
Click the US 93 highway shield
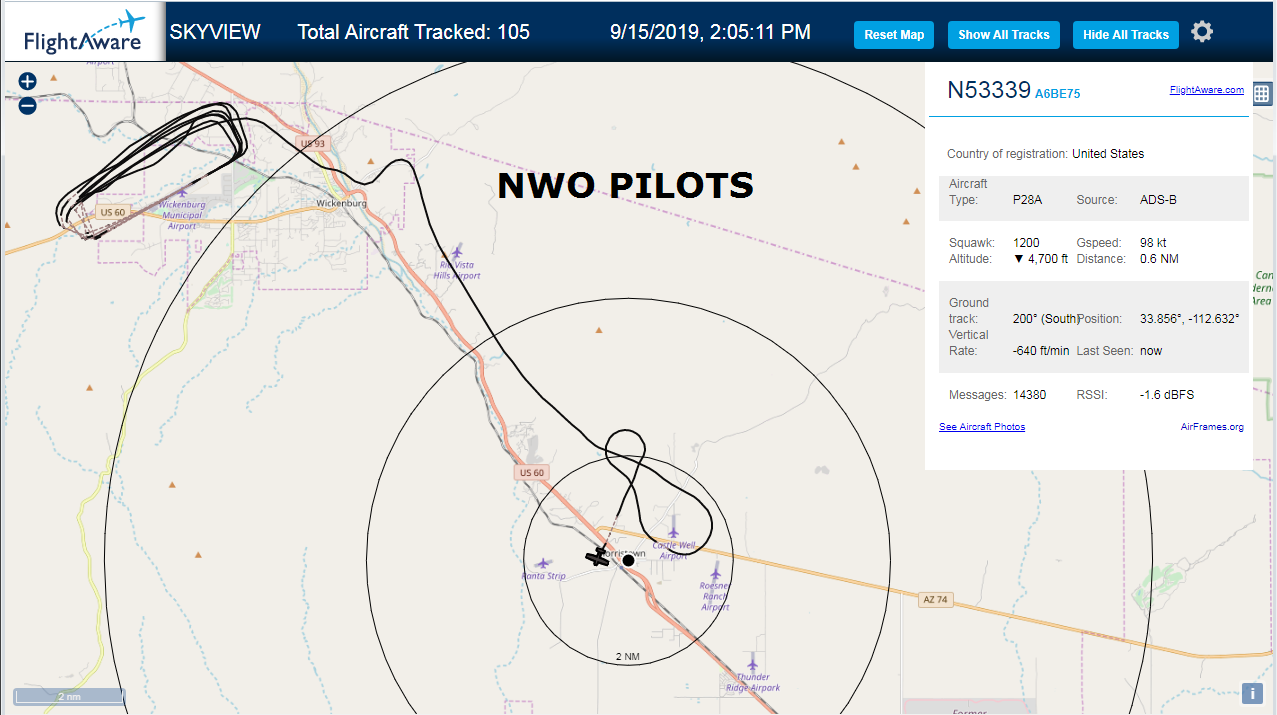(x=313, y=144)
